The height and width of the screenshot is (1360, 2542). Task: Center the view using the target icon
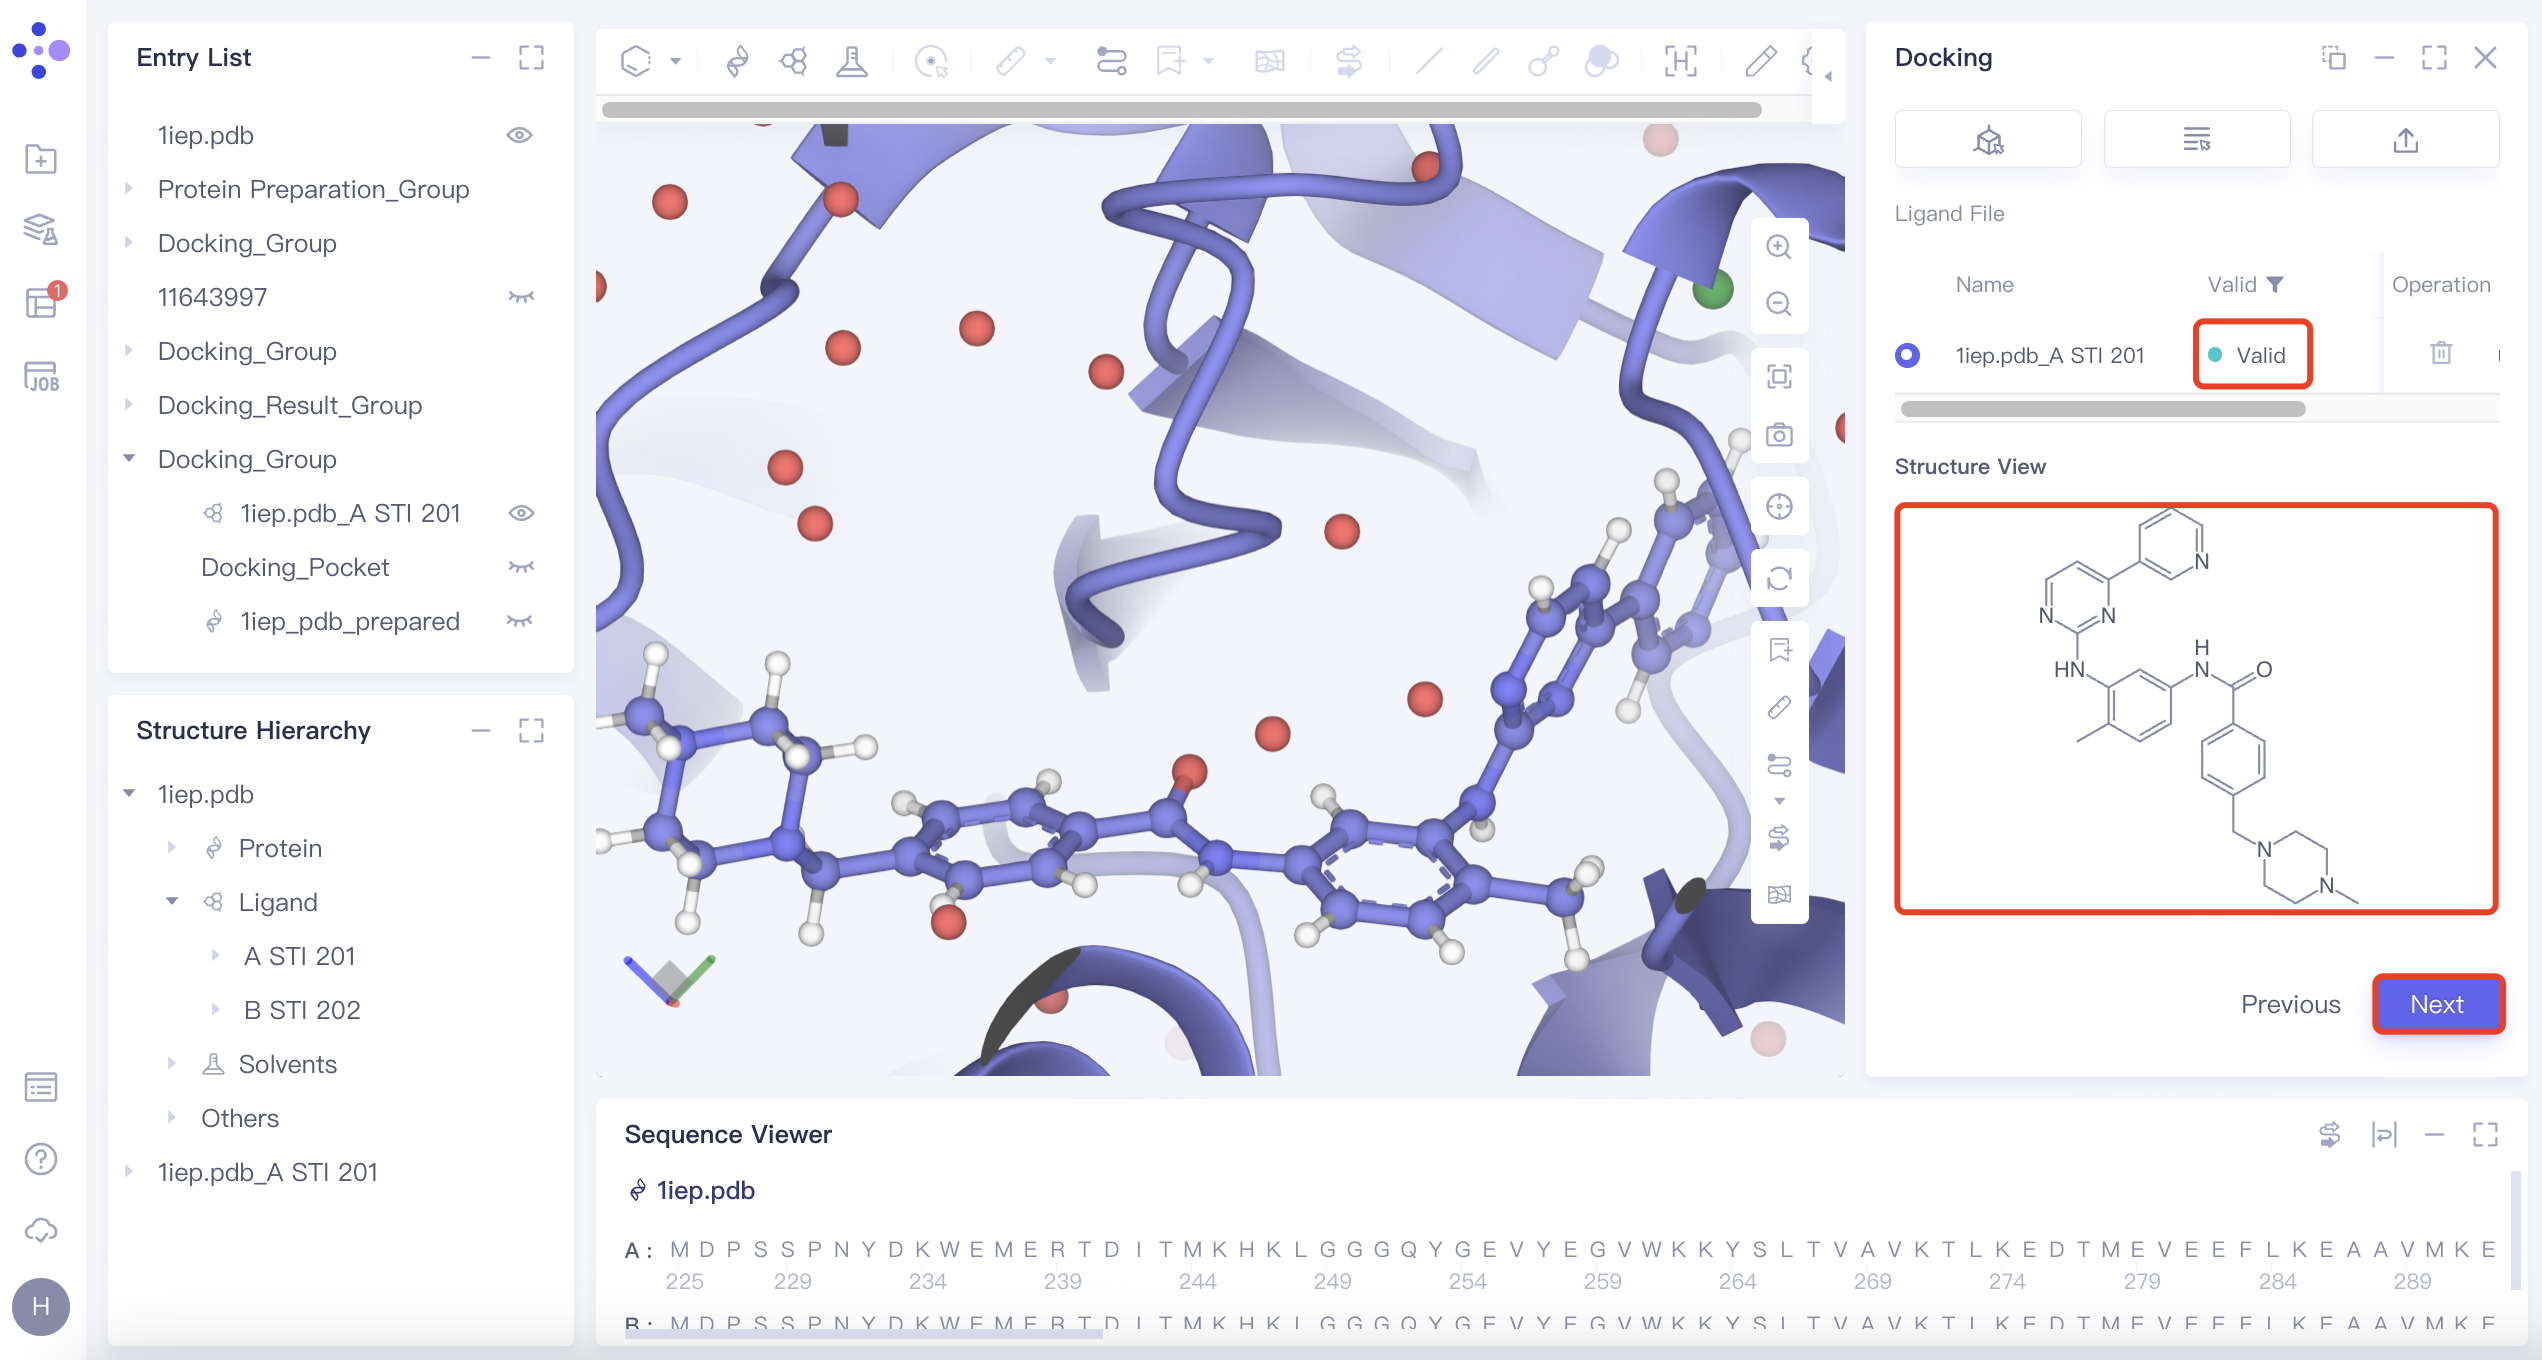pyautogui.click(x=1779, y=506)
